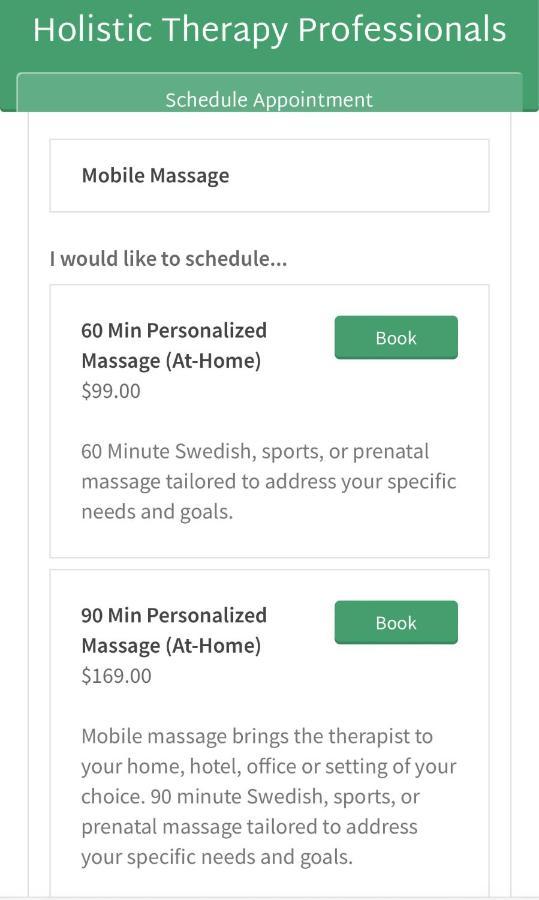Click the 60 Min Personalized Massage title
Screen dimensions: 539x900
(x=174, y=346)
